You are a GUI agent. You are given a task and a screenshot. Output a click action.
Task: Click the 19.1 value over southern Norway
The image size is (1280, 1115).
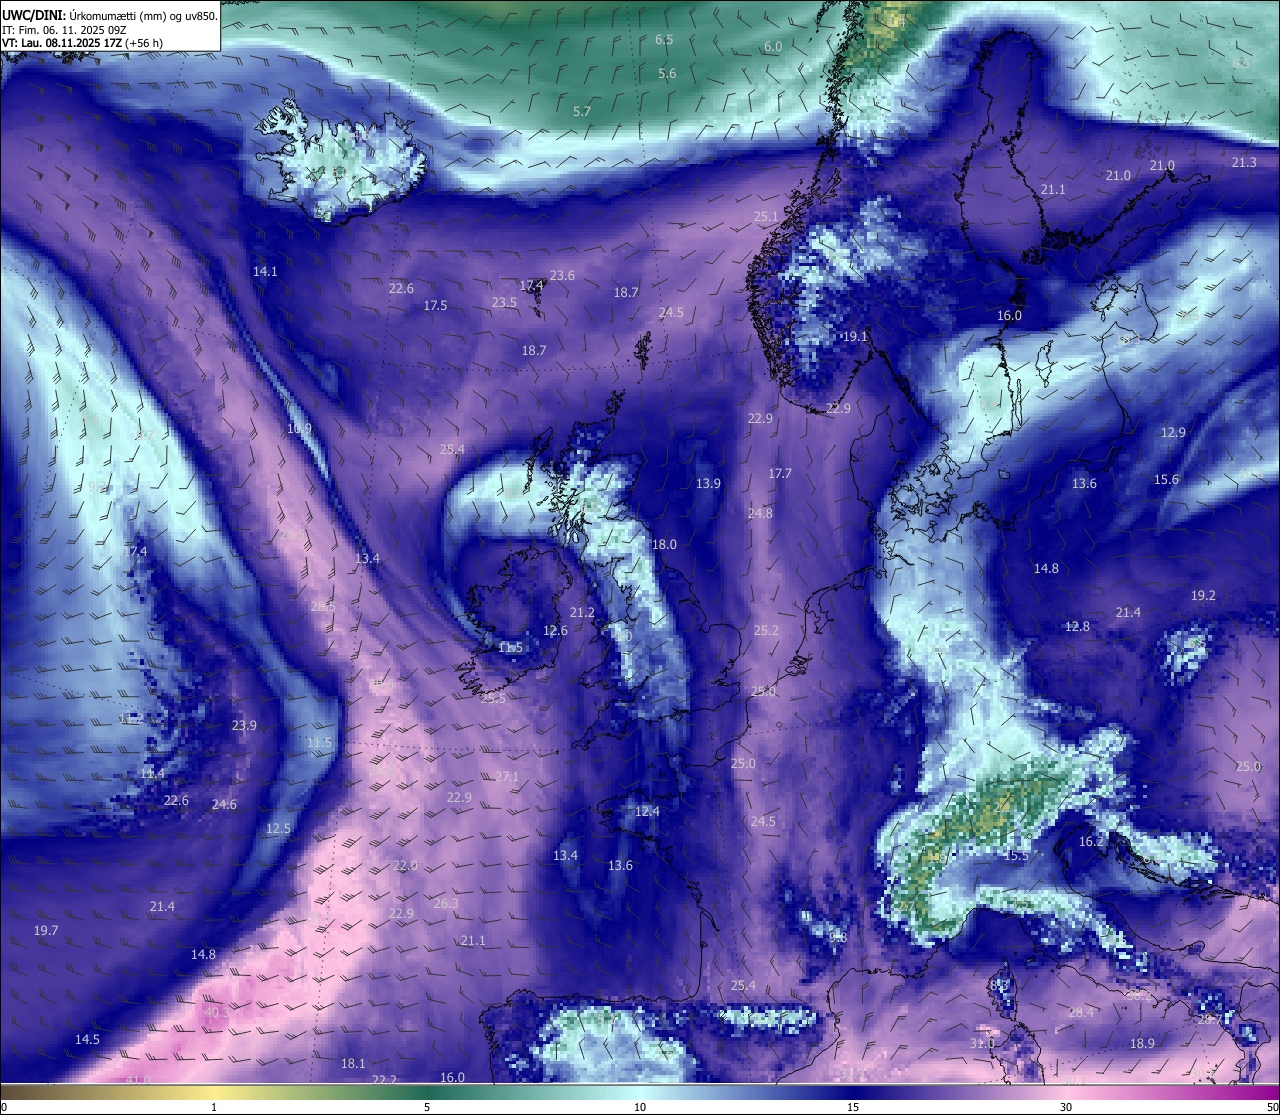point(855,338)
